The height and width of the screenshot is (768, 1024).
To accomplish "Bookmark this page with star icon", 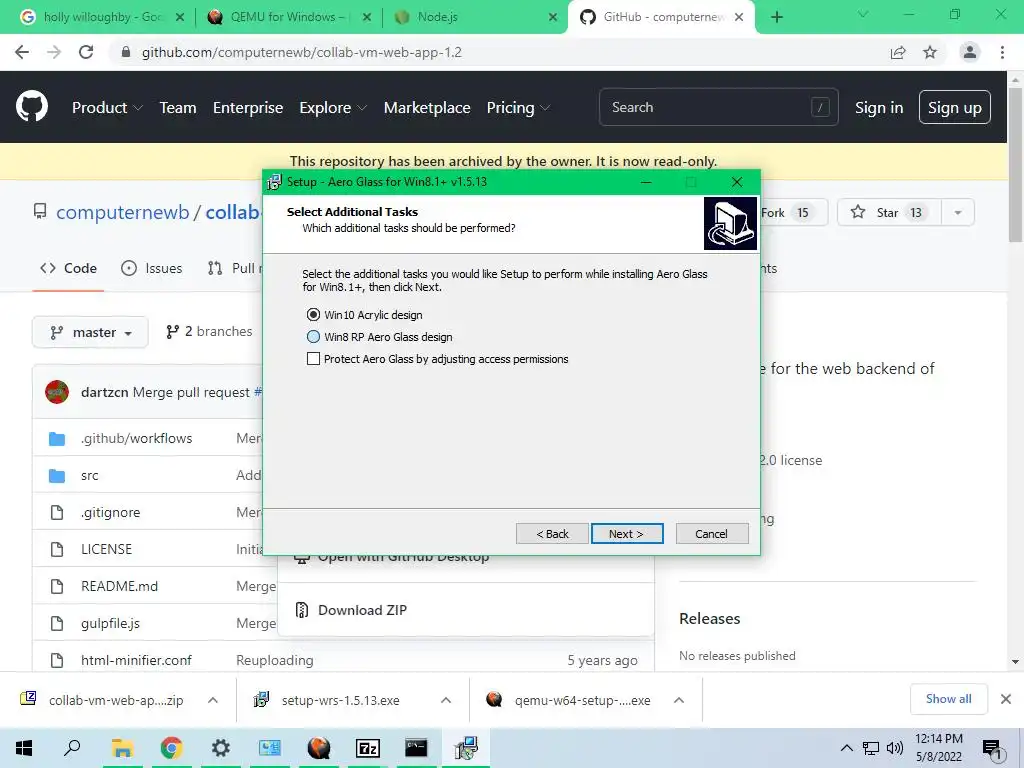I will (x=930, y=52).
